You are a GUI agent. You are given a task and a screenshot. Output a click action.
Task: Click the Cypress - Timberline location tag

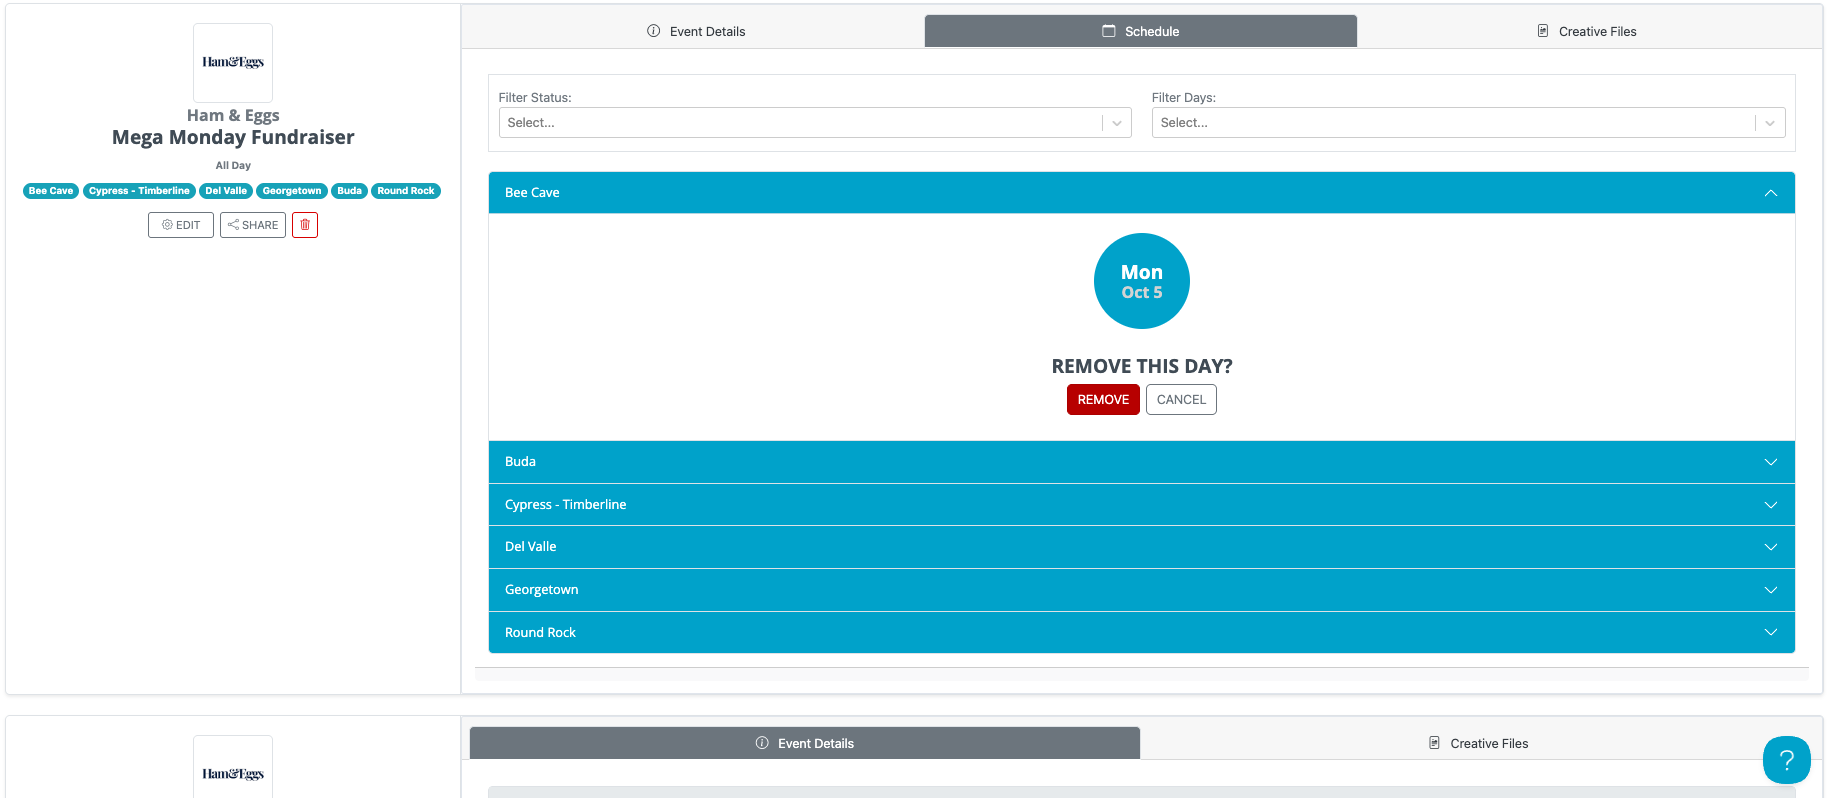(x=139, y=191)
